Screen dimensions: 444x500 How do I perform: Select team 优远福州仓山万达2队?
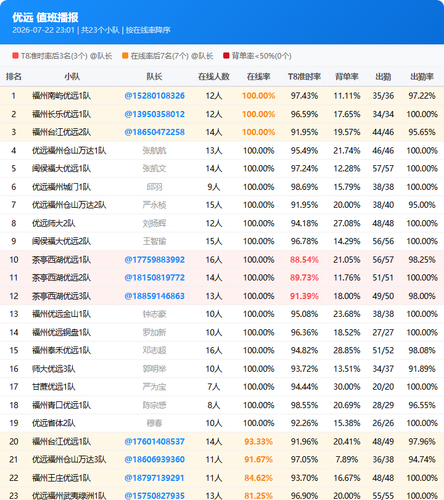pos(69,205)
